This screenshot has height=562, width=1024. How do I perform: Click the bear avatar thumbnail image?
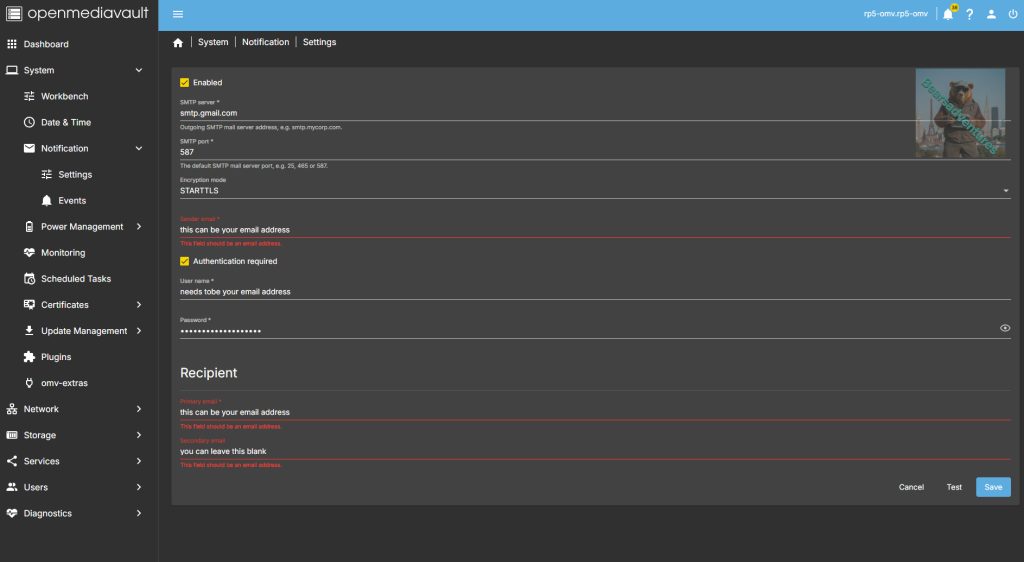[x=945, y=113]
